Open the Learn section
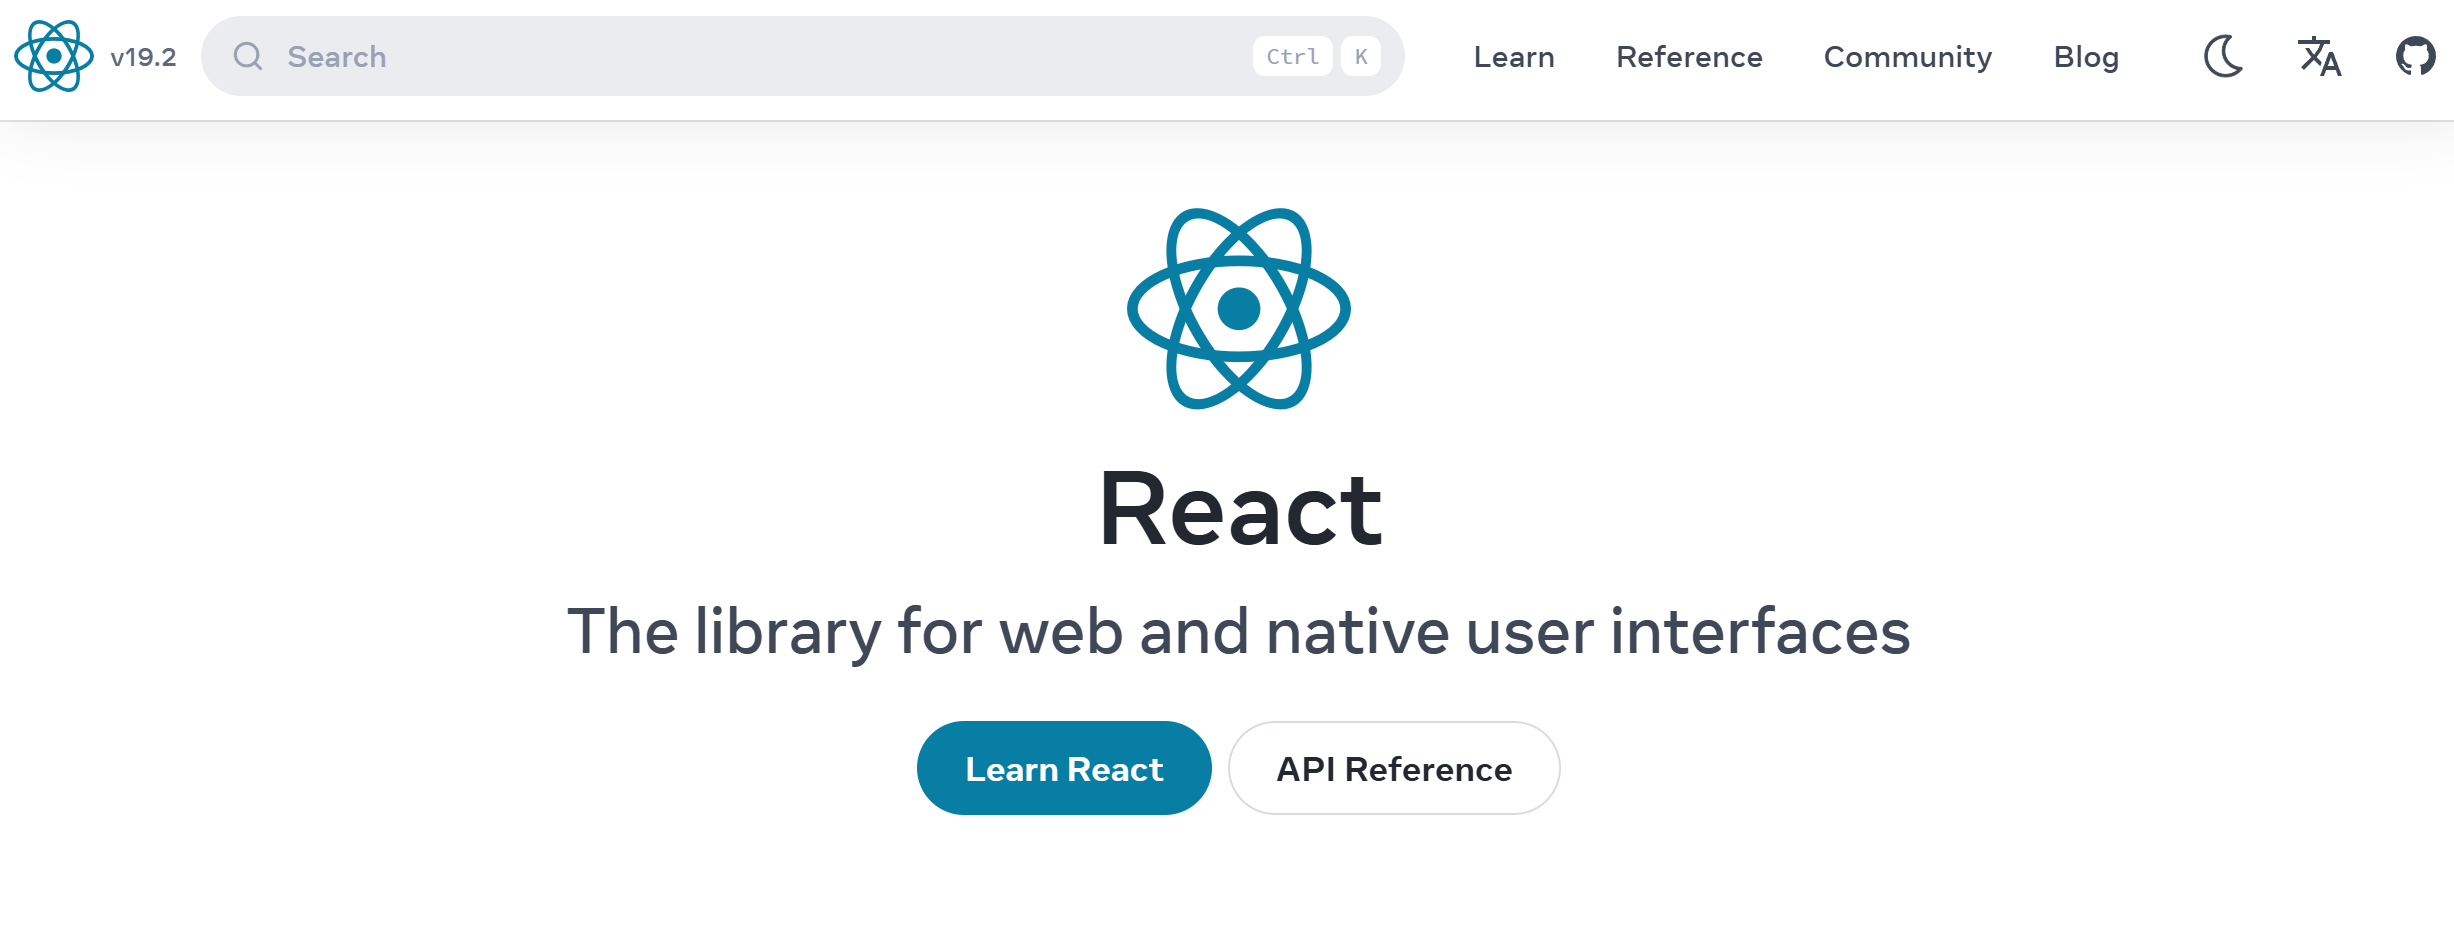The width and height of the screenshot is (2454, 945). 1513,57
